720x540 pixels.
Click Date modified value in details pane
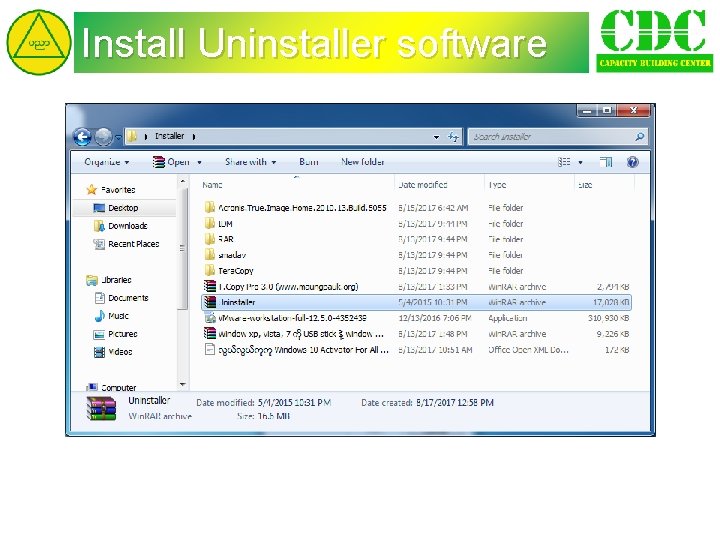click(x=294, y=403)
